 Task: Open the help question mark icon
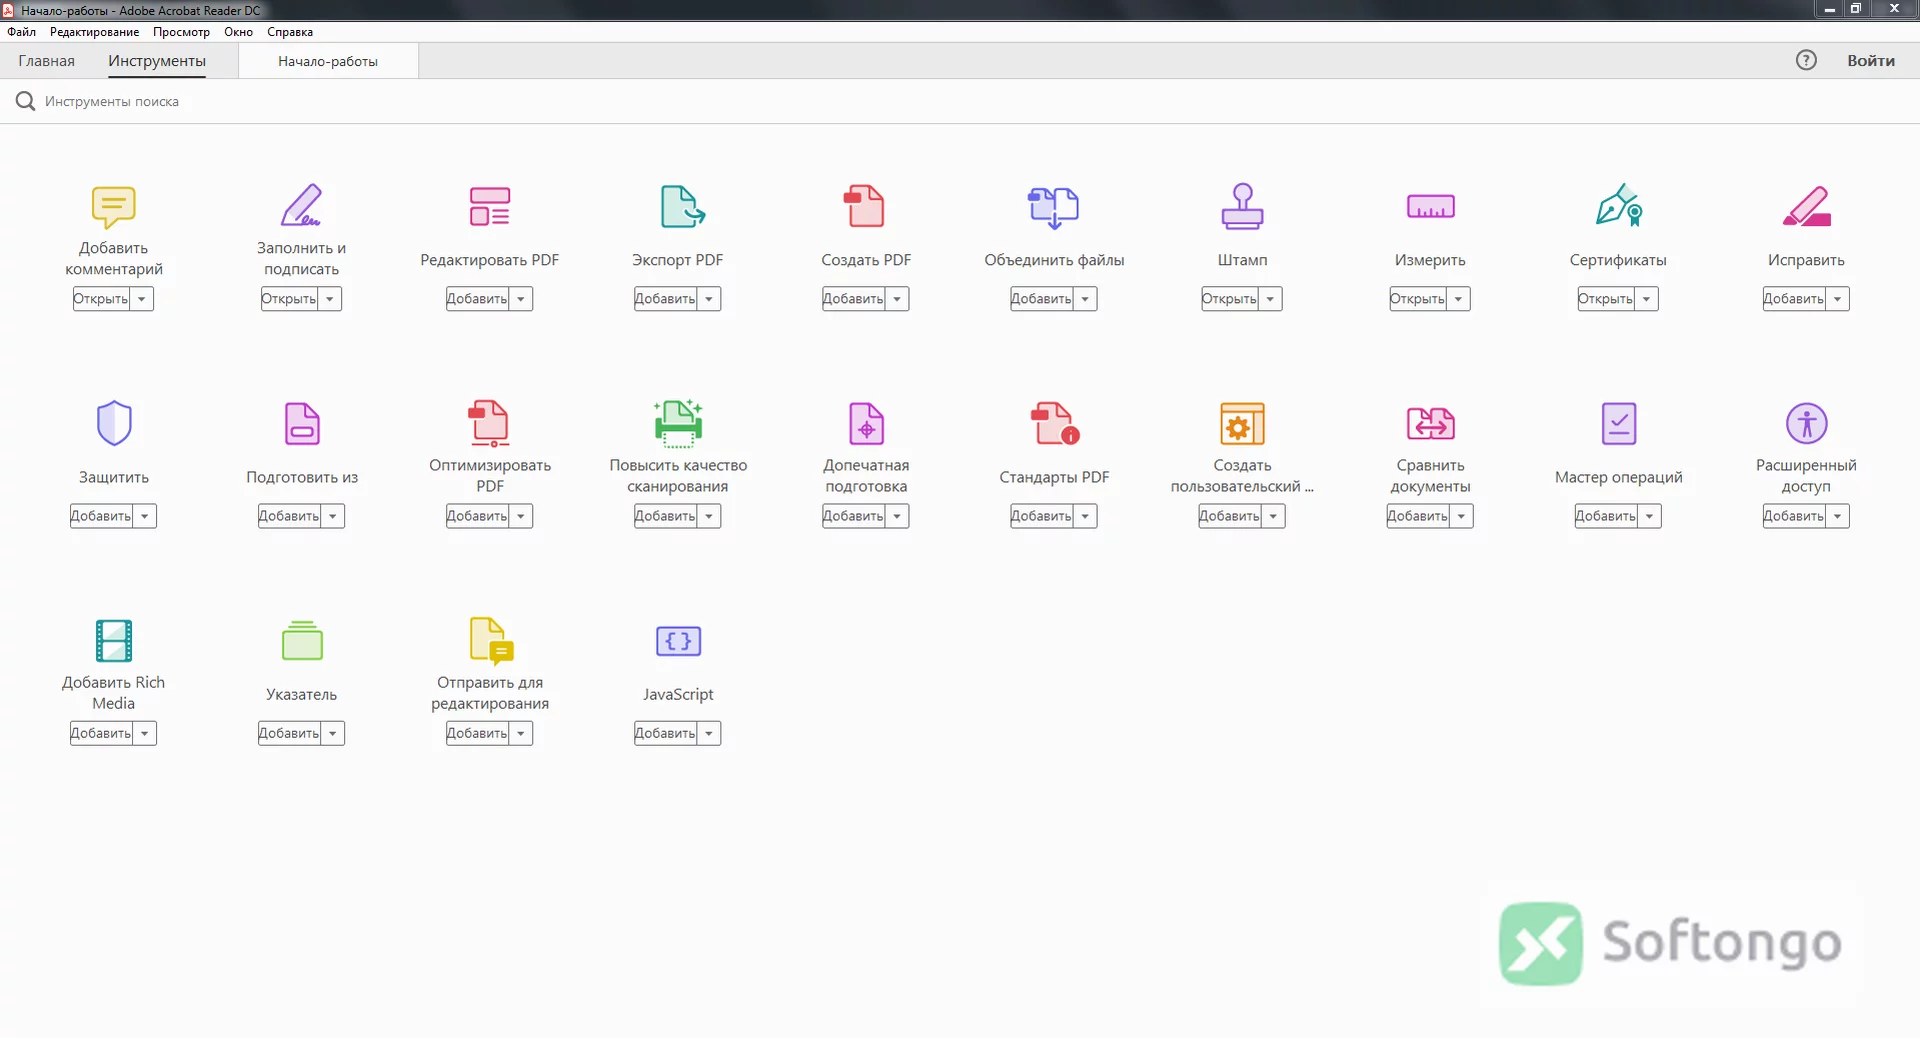pyautogui.click(x=1806, y=60)
